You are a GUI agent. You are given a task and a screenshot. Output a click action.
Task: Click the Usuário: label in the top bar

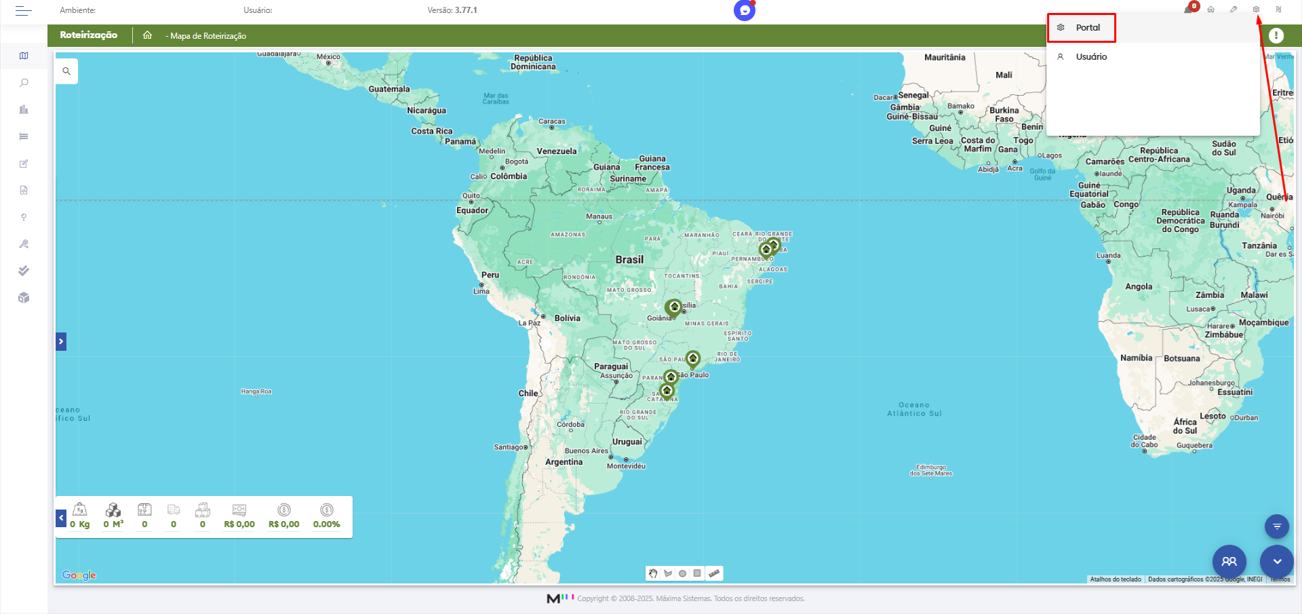tap(258, 10)
